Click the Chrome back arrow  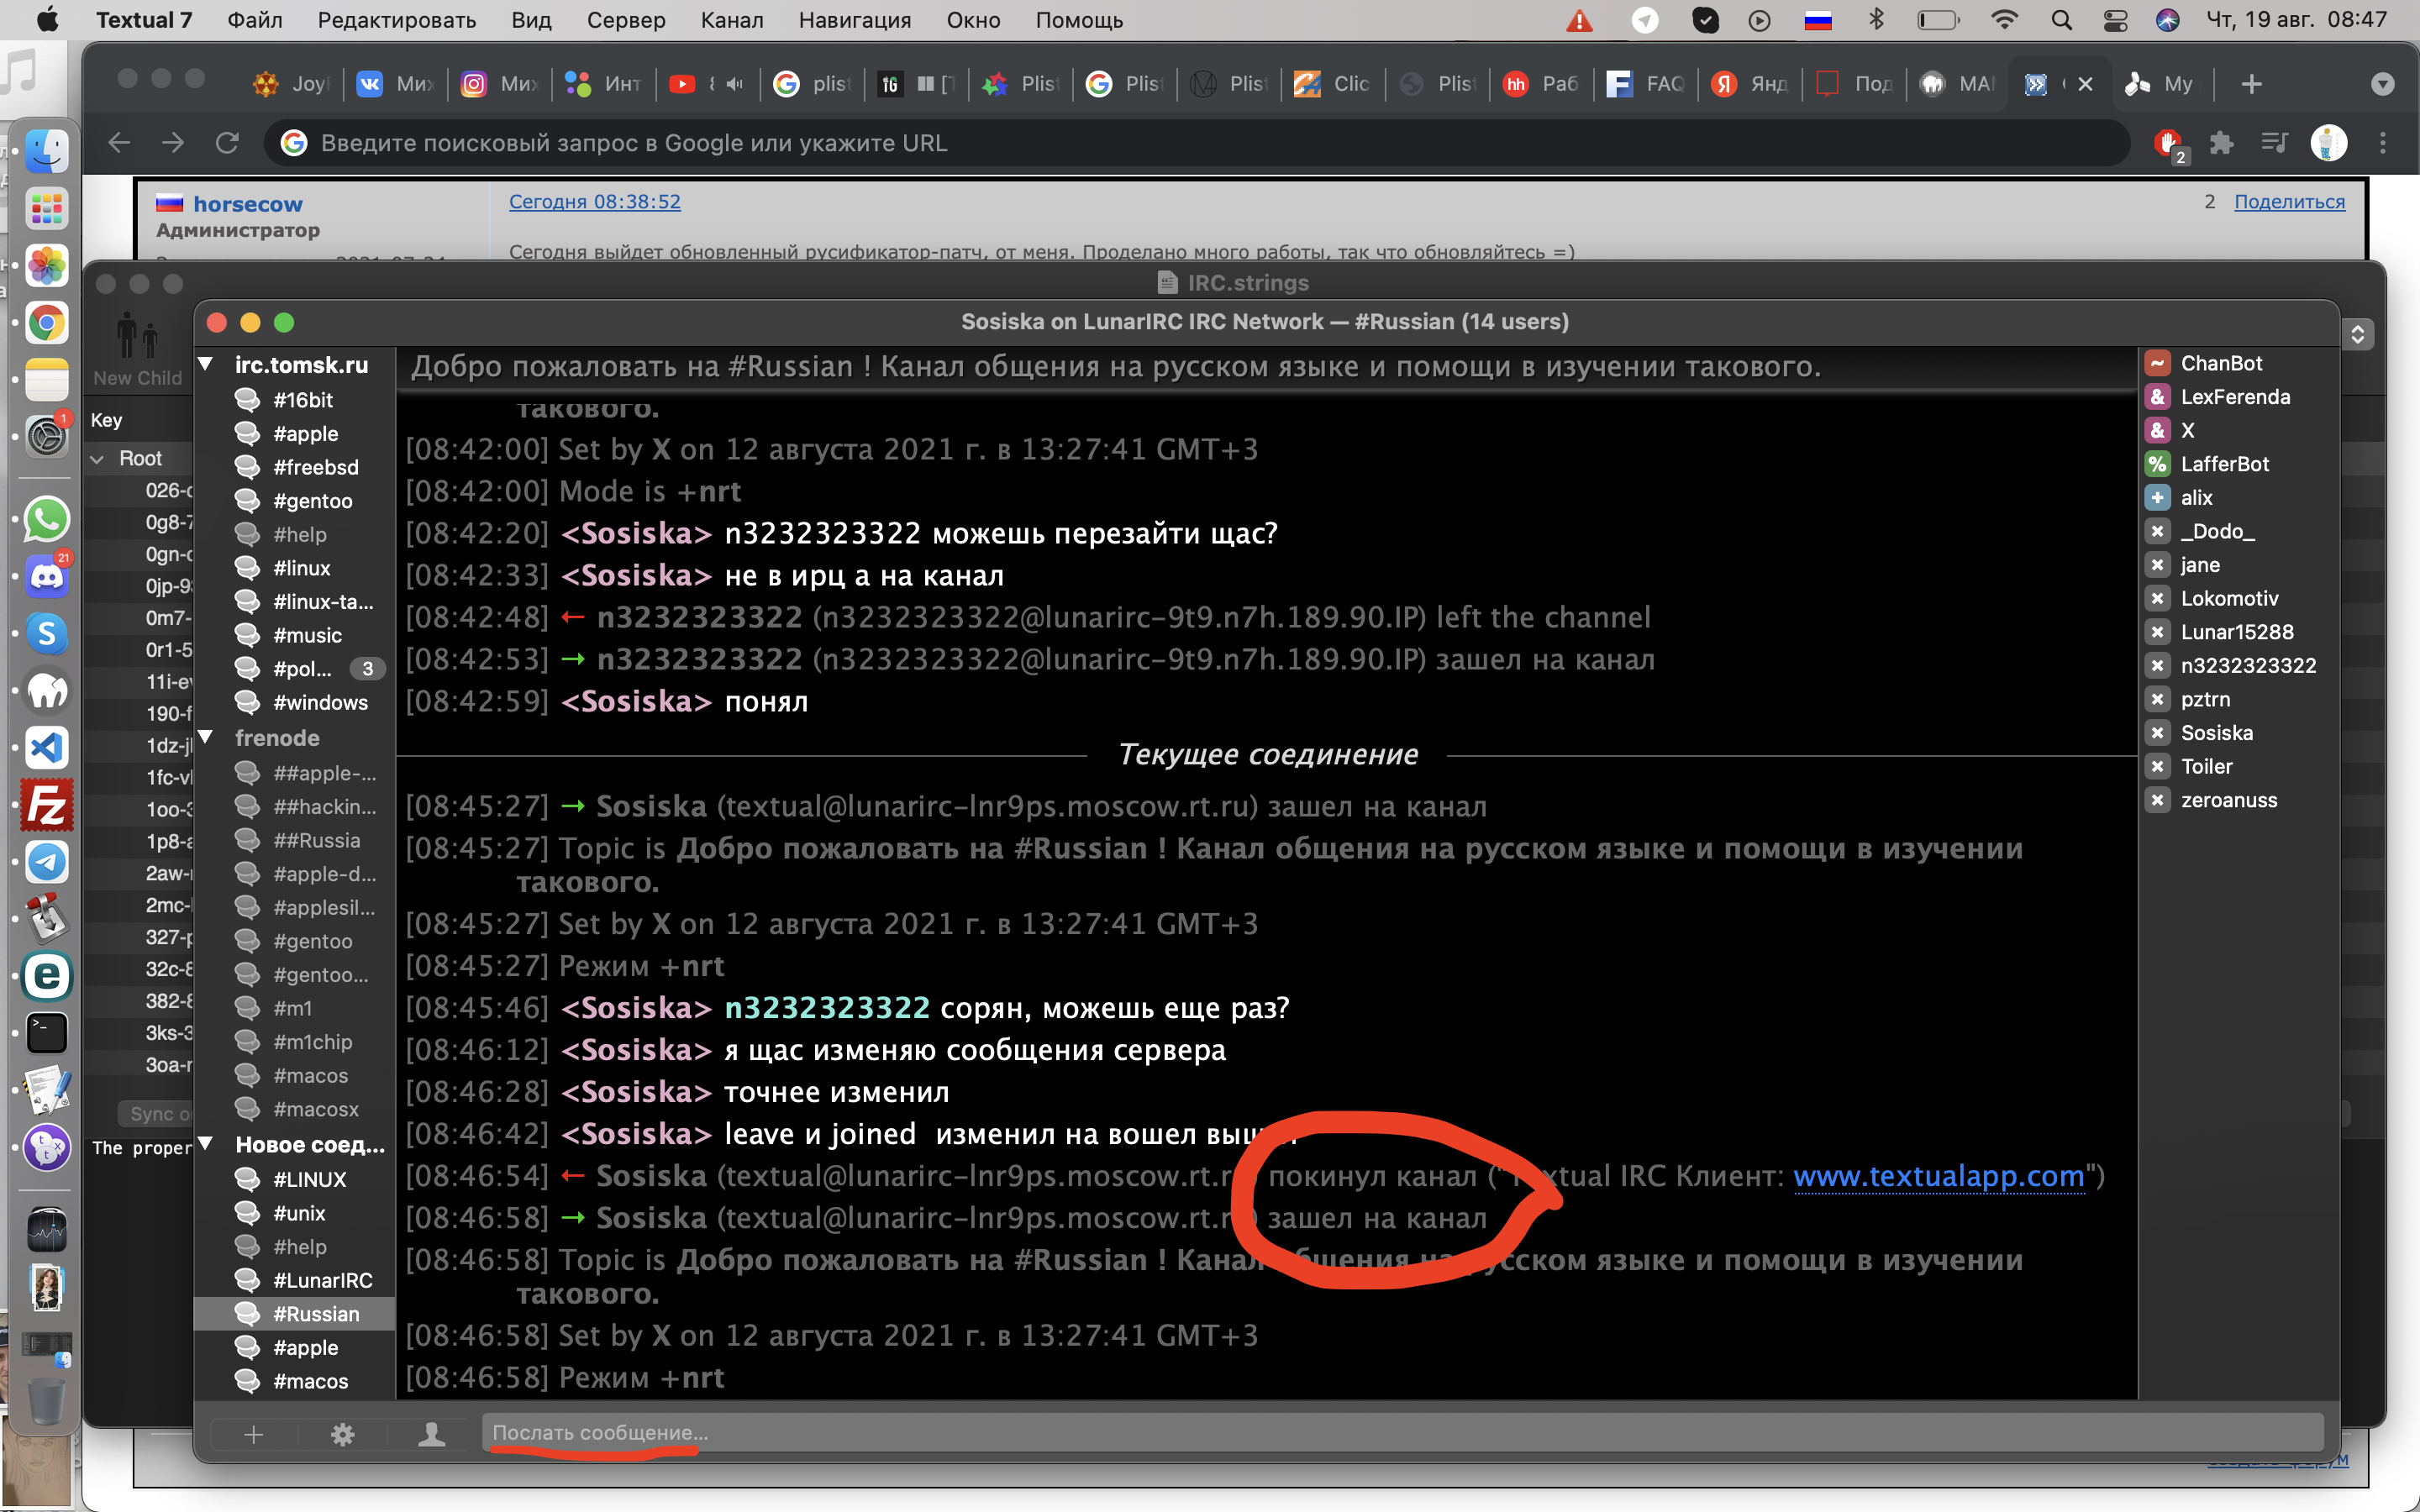119,143
